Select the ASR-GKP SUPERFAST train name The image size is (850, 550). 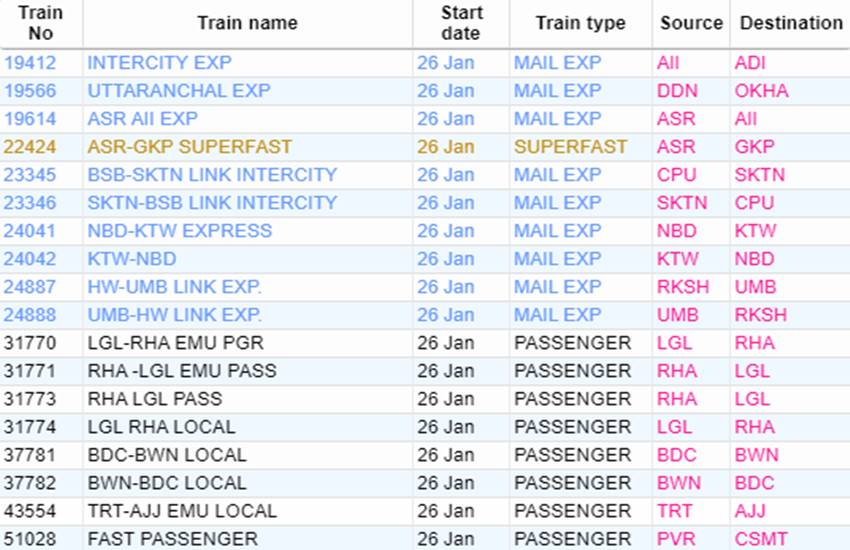click(190, 147)
